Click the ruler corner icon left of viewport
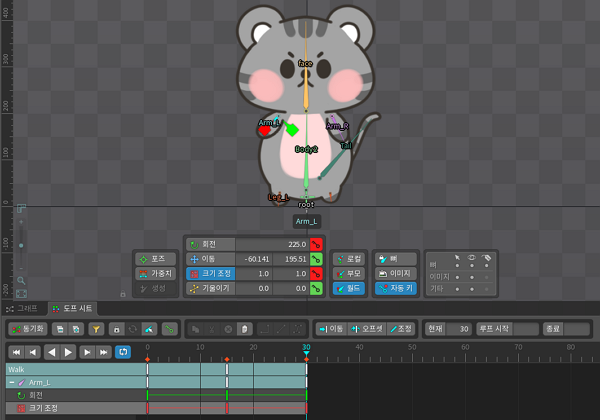Screen dimensions: 600x420 (21, 208)
